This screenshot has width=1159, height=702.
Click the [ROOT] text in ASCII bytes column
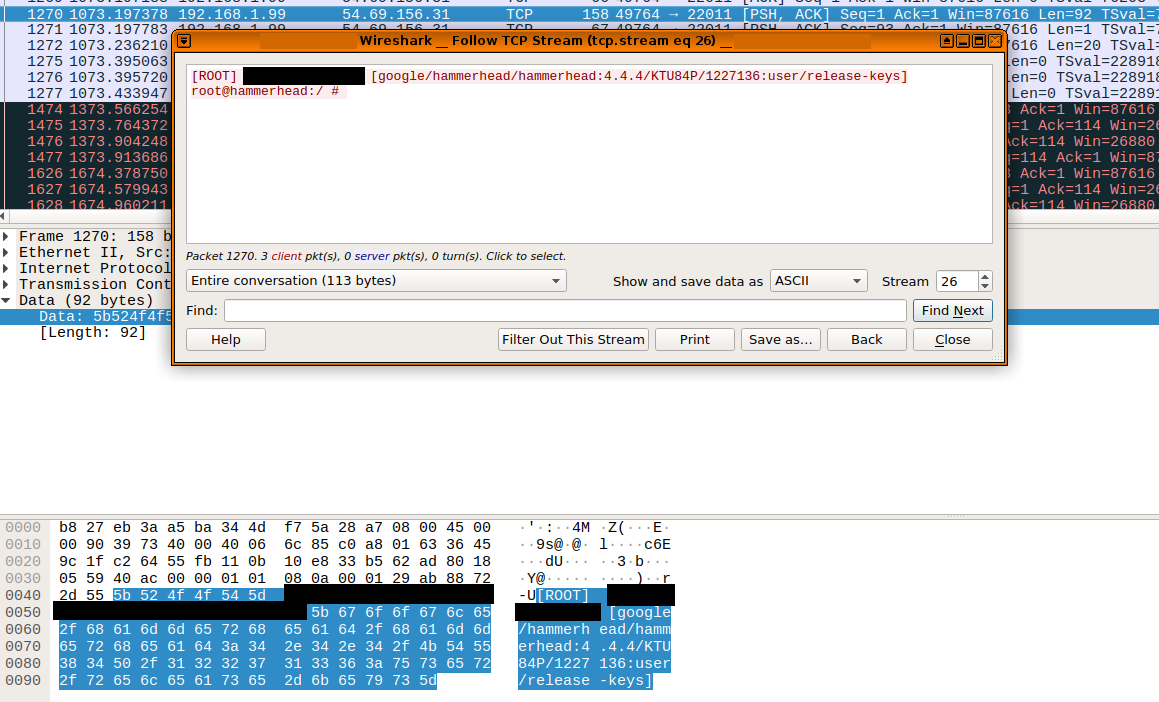tap(563, 596)
